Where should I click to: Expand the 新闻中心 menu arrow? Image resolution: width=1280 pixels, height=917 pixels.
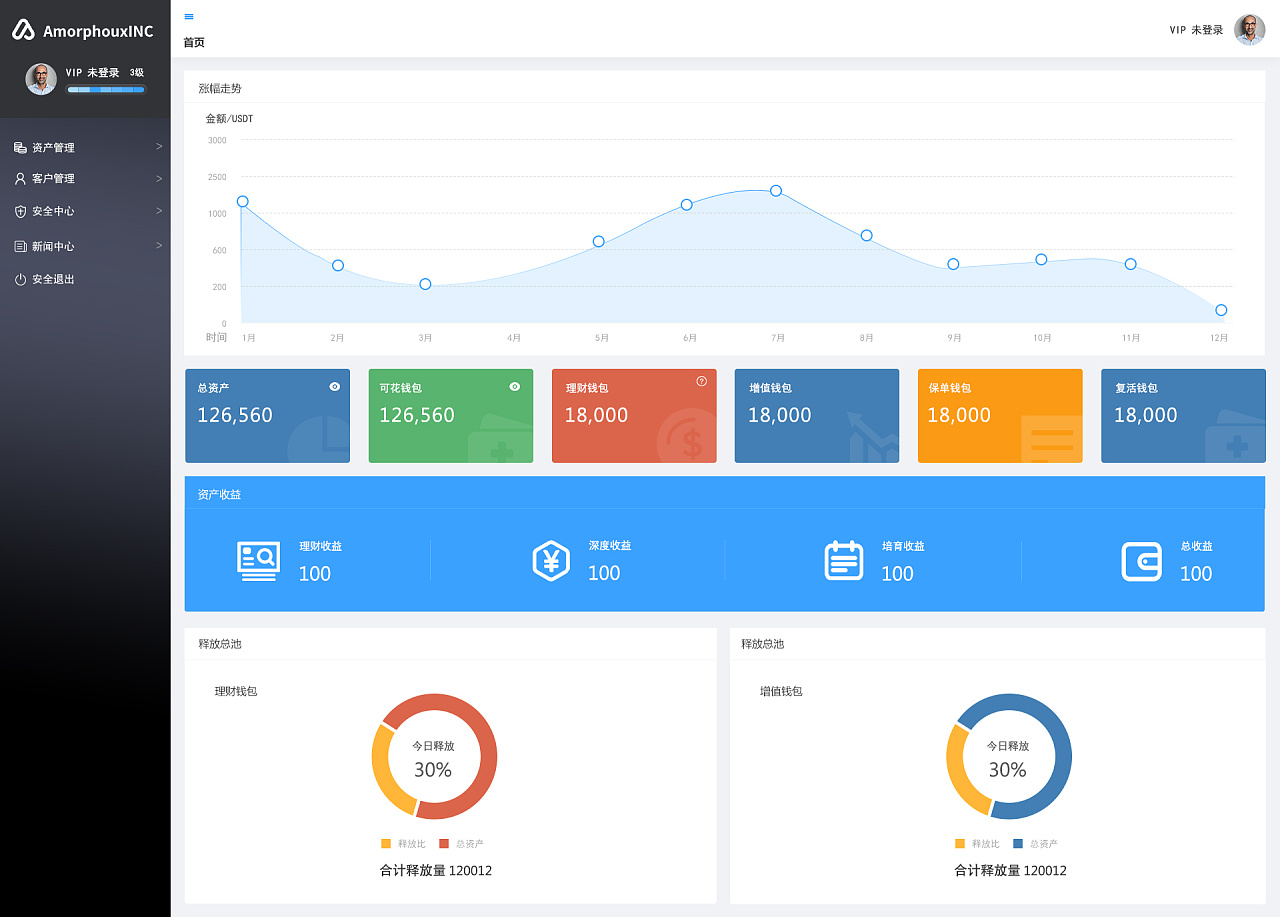[x=159, y=245]
